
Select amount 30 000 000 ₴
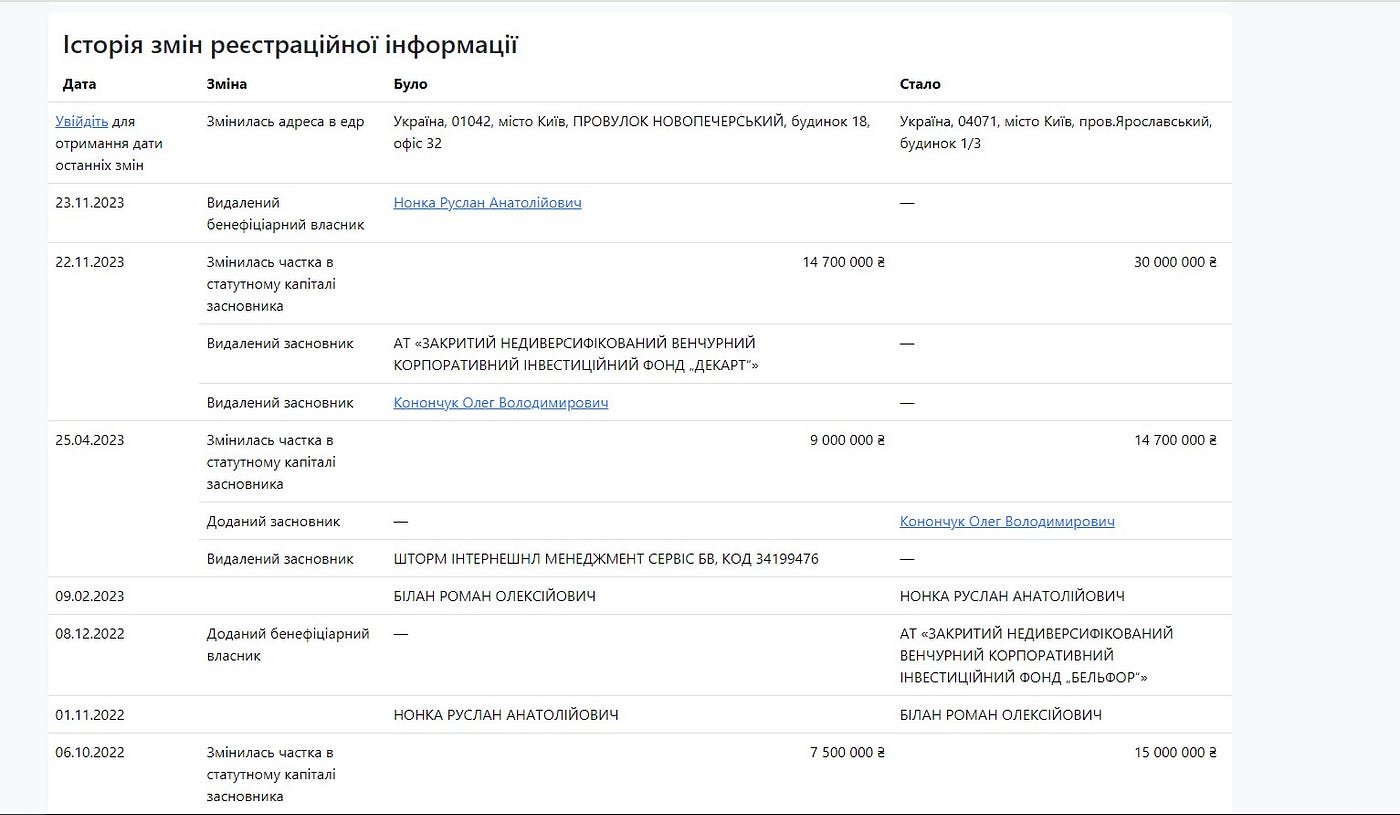(1175, 262)
